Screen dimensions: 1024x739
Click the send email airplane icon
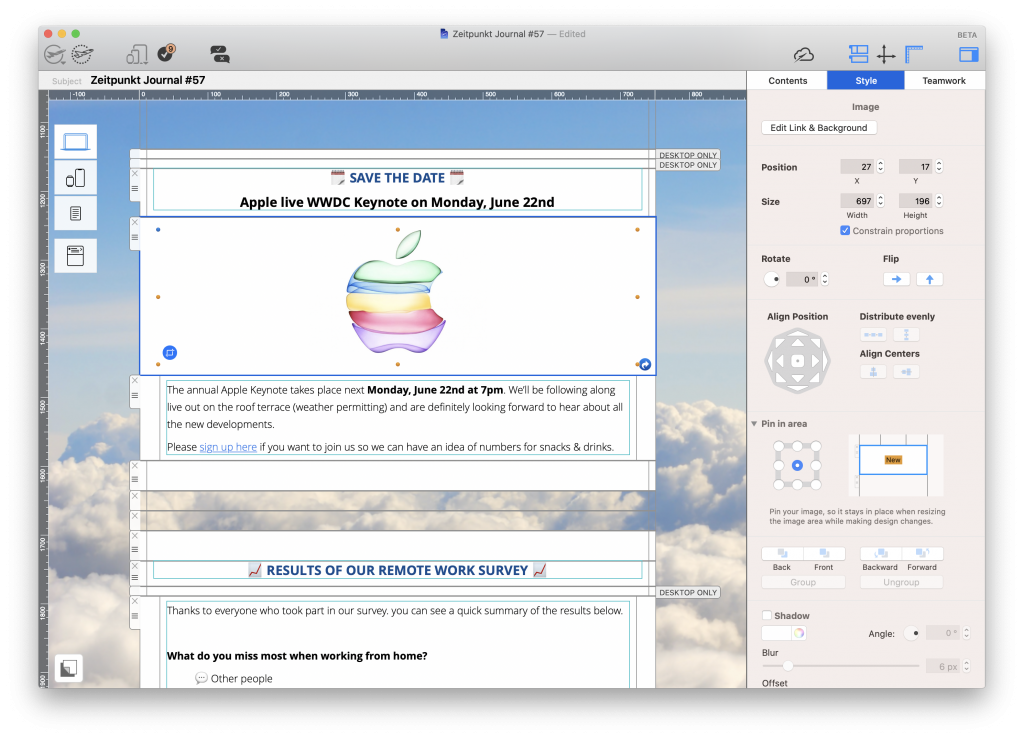pyautogui.click(x=54, y=55)
